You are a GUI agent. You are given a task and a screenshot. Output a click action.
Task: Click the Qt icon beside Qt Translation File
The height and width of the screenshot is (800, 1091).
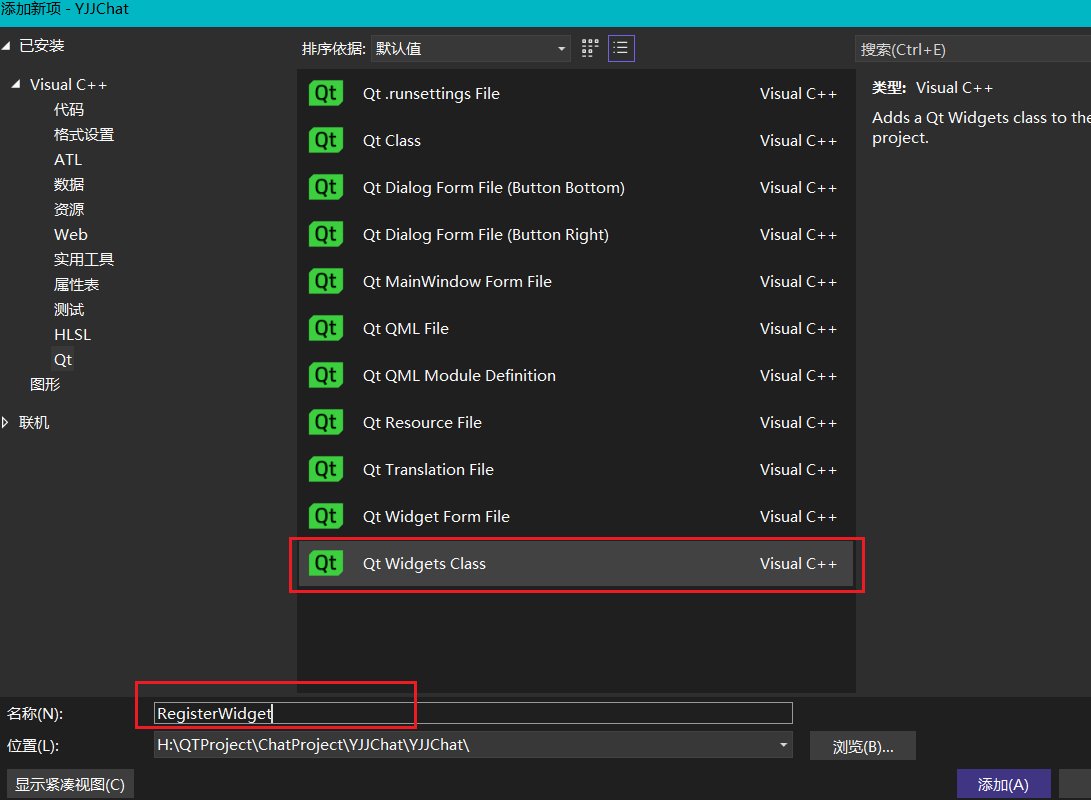pos(326,470)
